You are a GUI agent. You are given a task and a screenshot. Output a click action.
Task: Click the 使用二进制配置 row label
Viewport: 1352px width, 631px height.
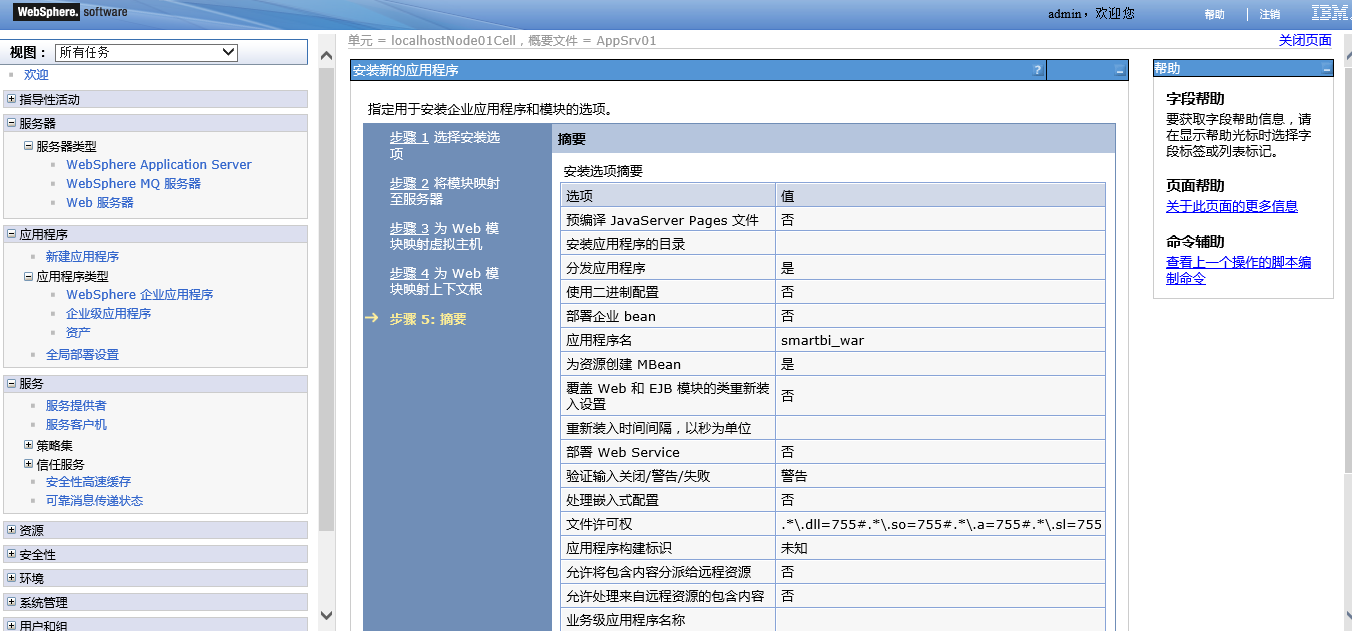pyautogui.click(x=612, y=292)
